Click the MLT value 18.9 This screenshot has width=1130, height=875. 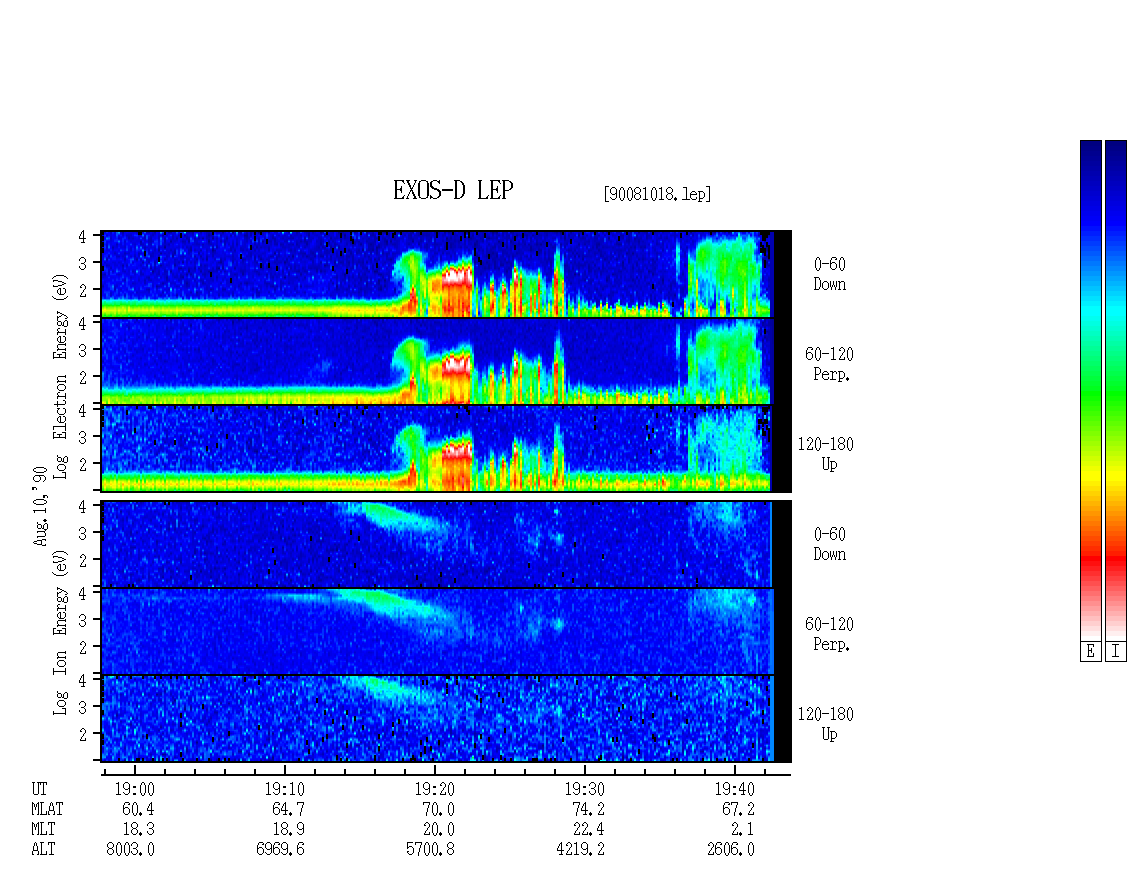tap(288, 830)
